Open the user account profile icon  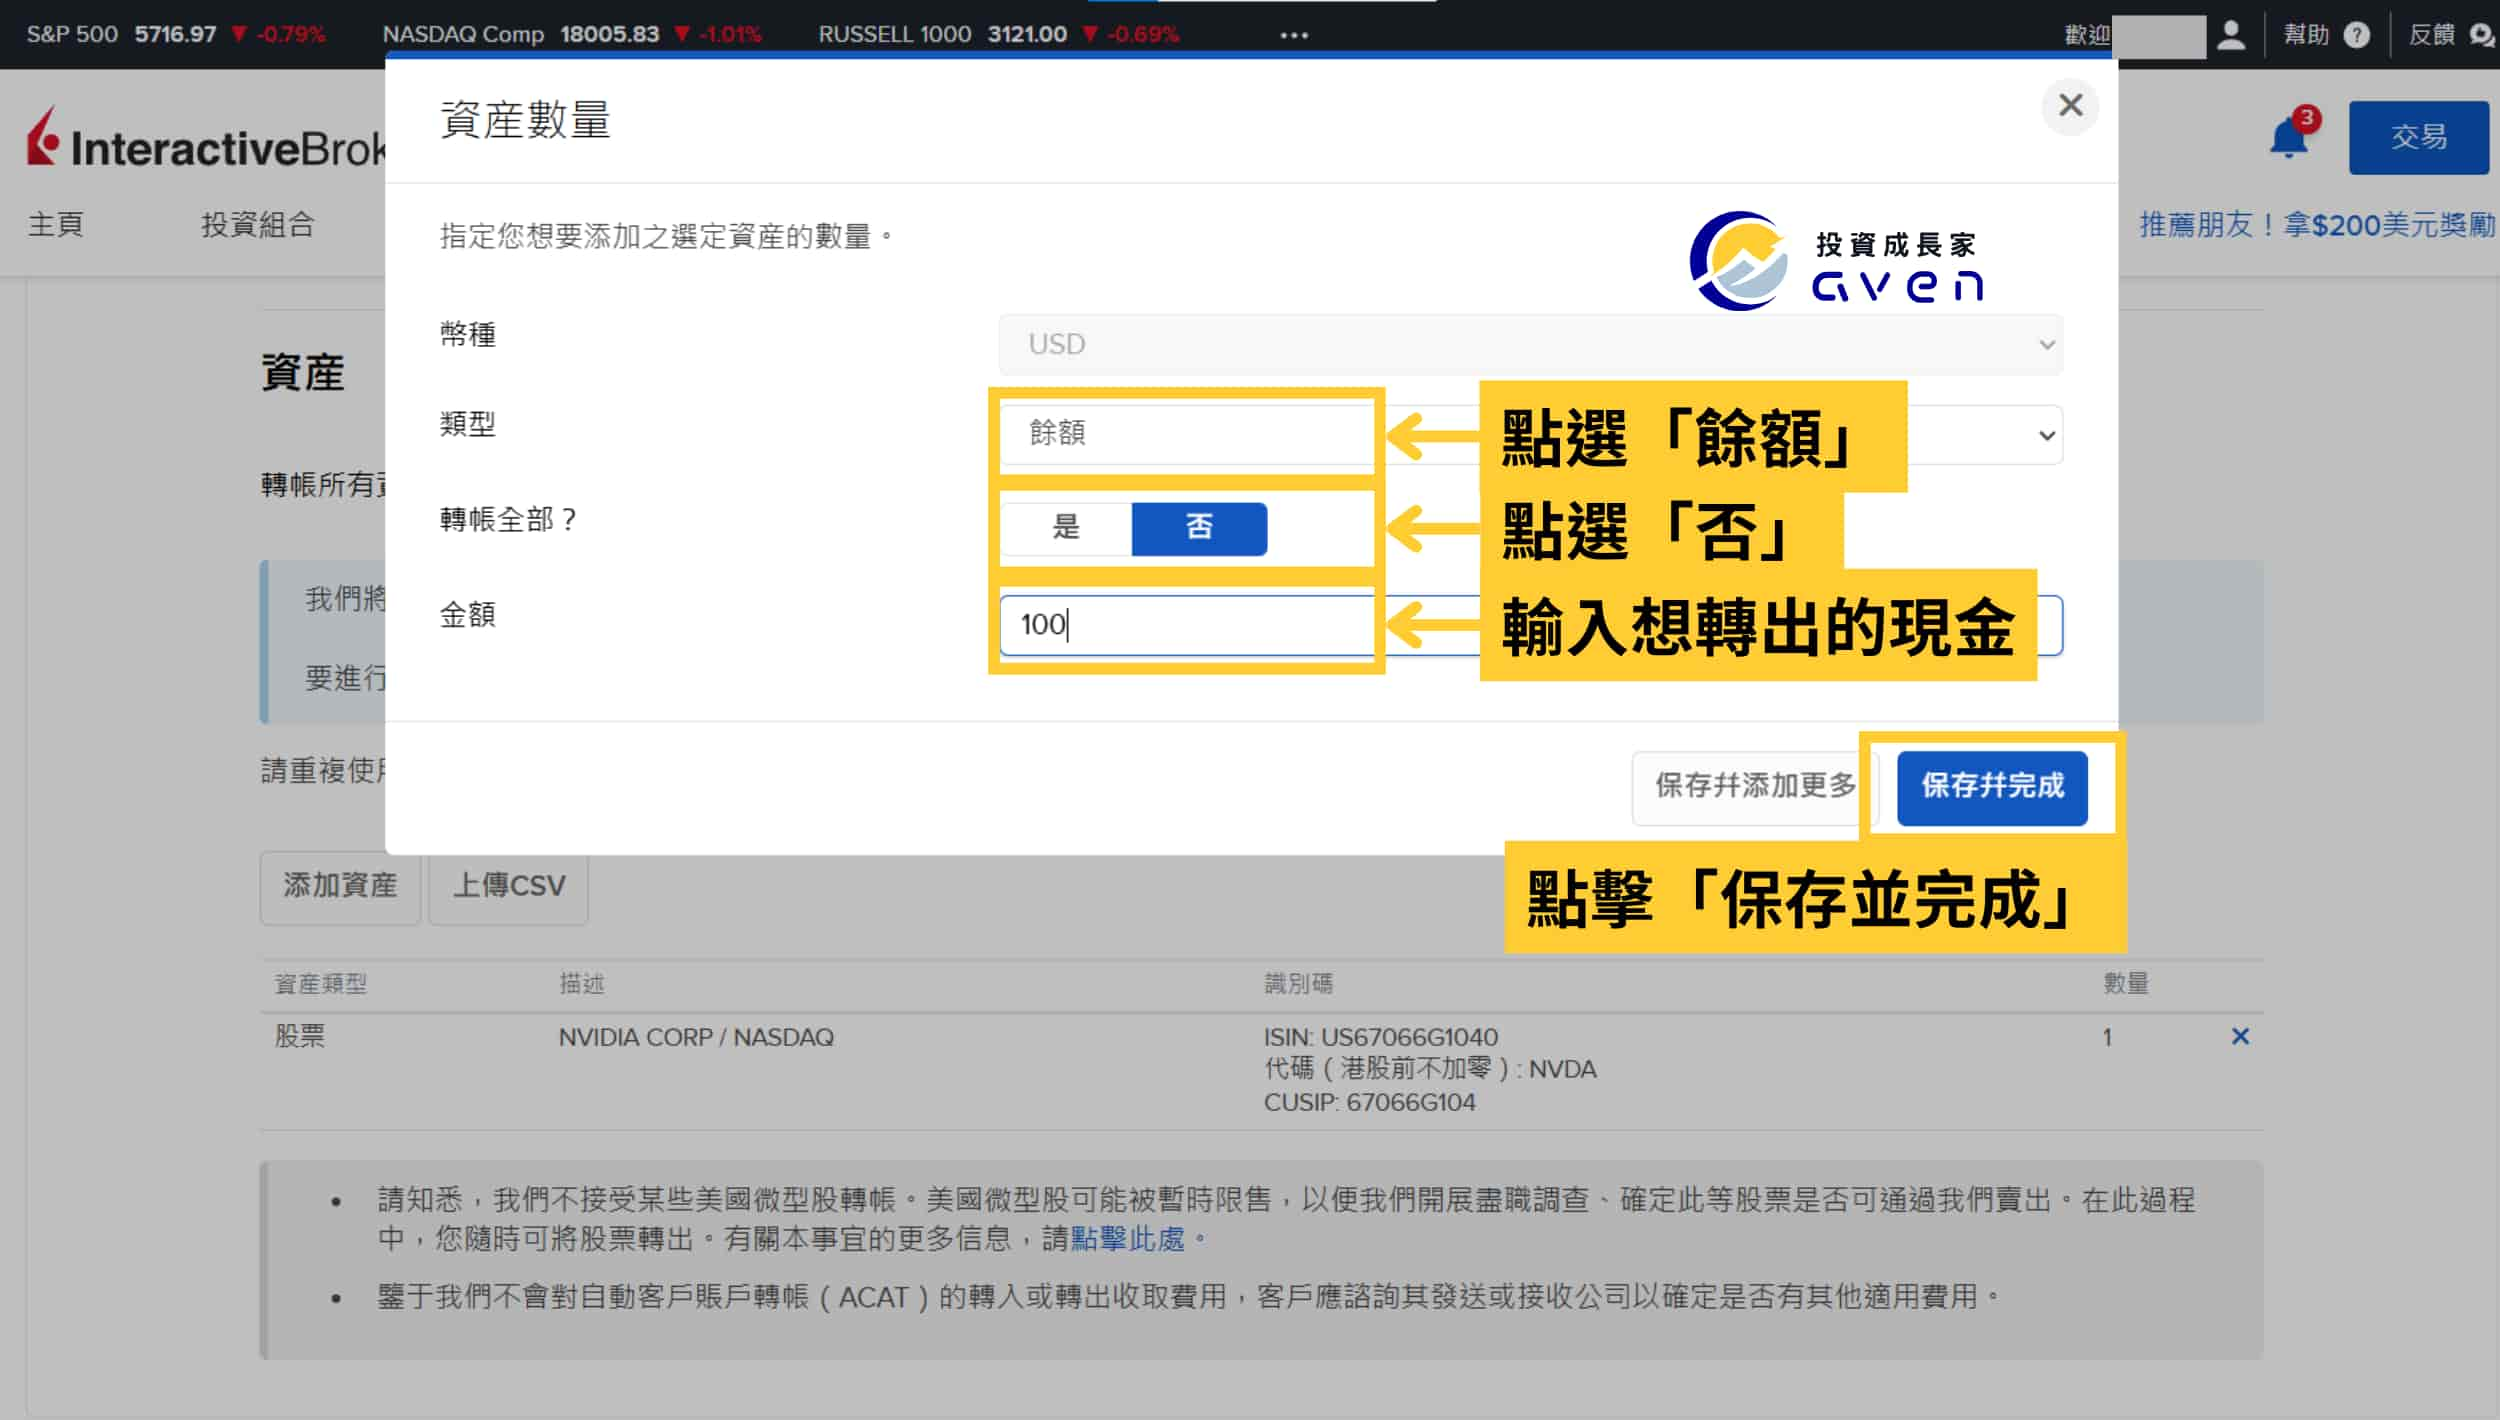2231,35
